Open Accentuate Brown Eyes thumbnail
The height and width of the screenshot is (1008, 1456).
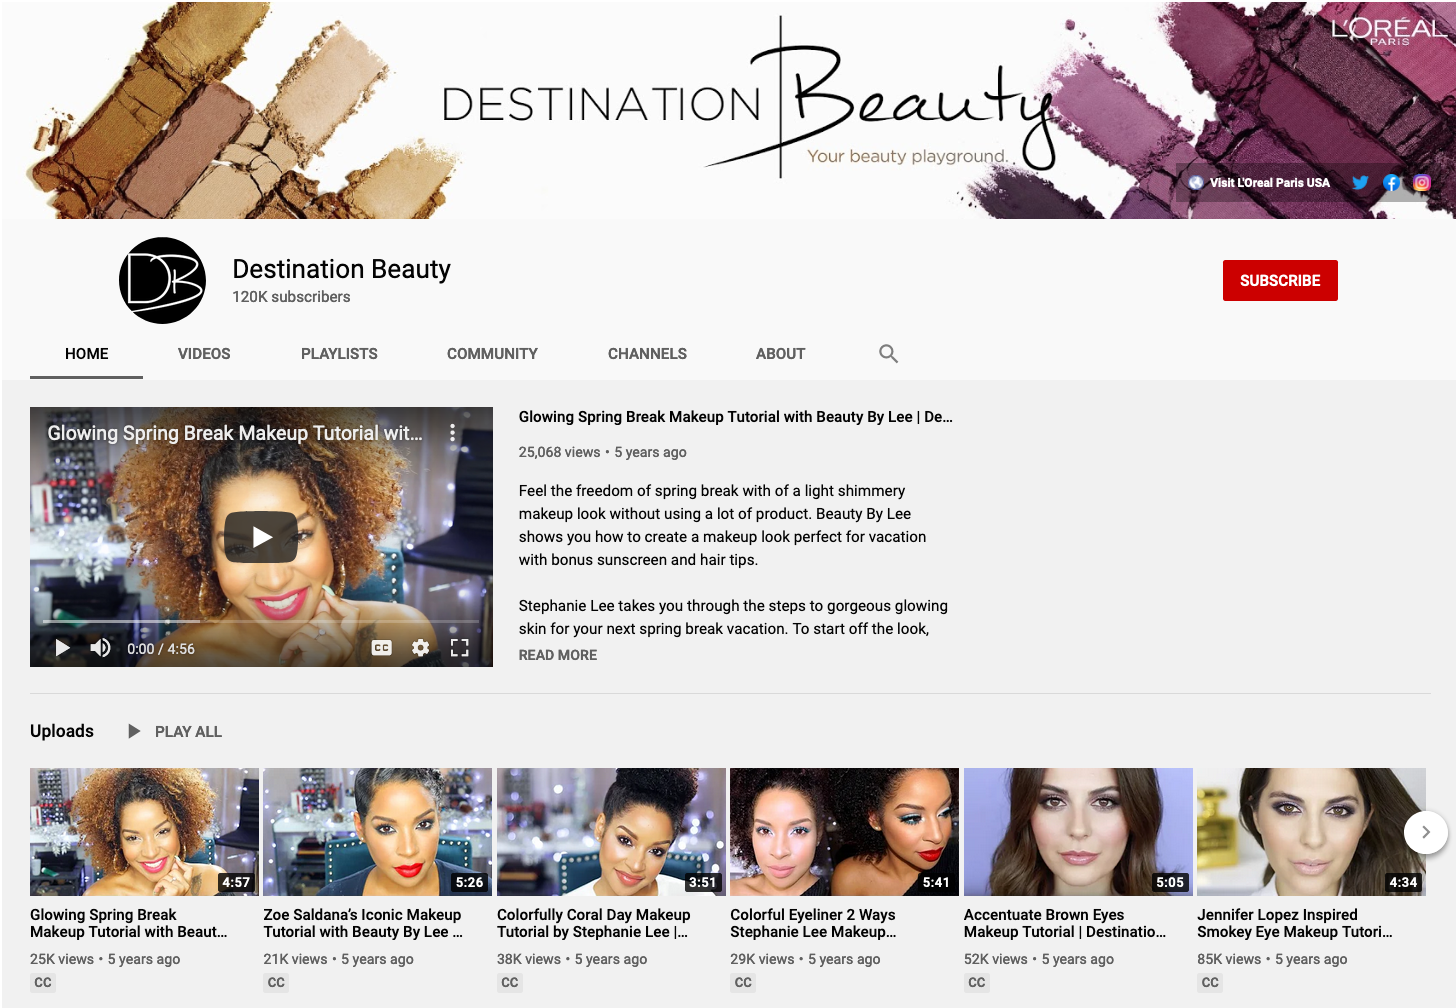tap(1078, 832)
